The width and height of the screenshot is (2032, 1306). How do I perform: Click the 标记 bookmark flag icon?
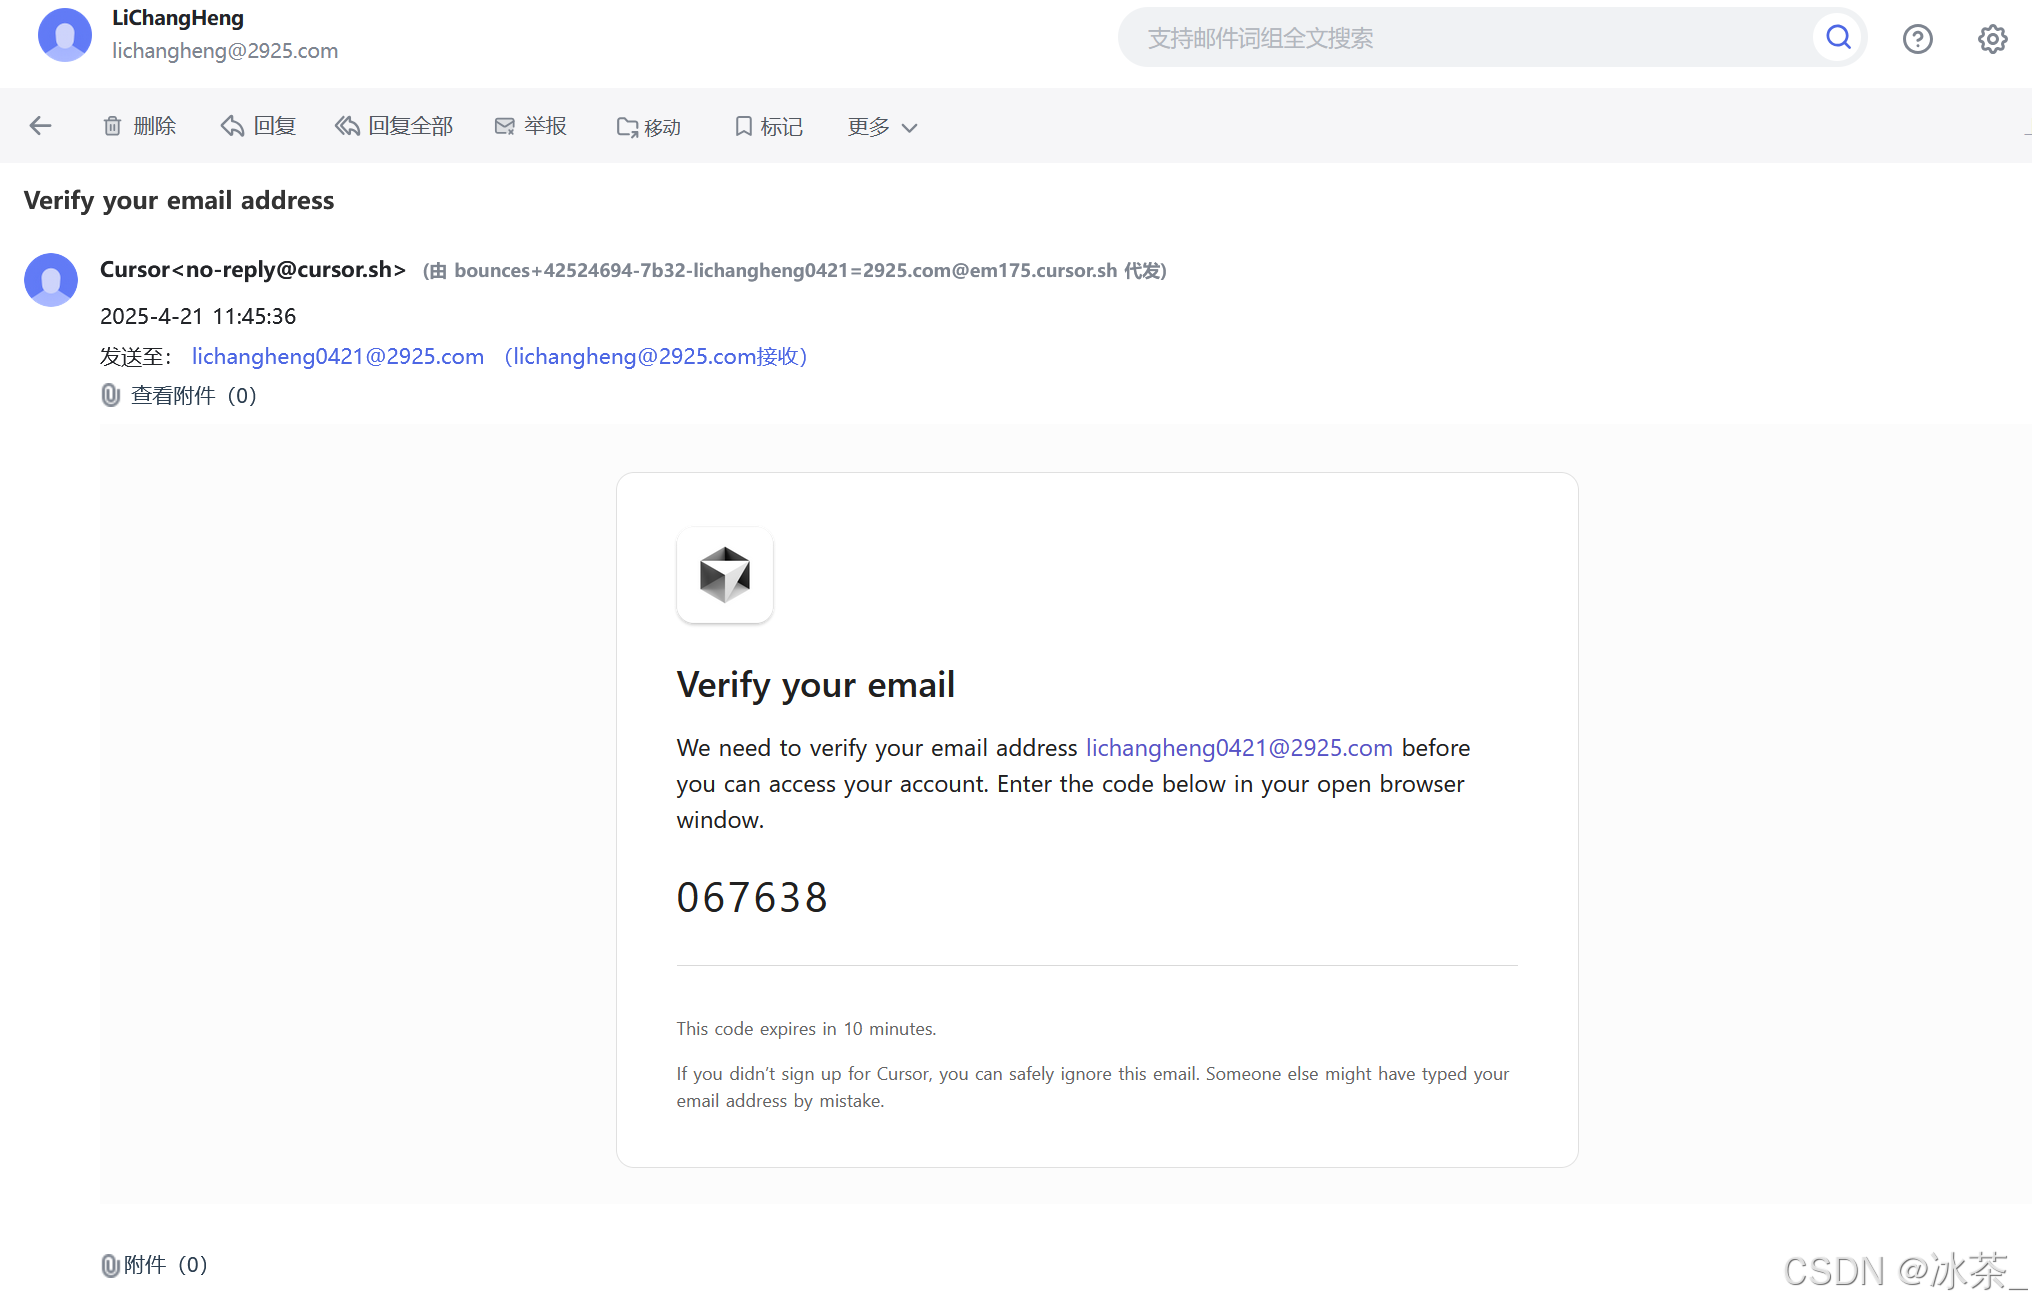pos(743,126)
